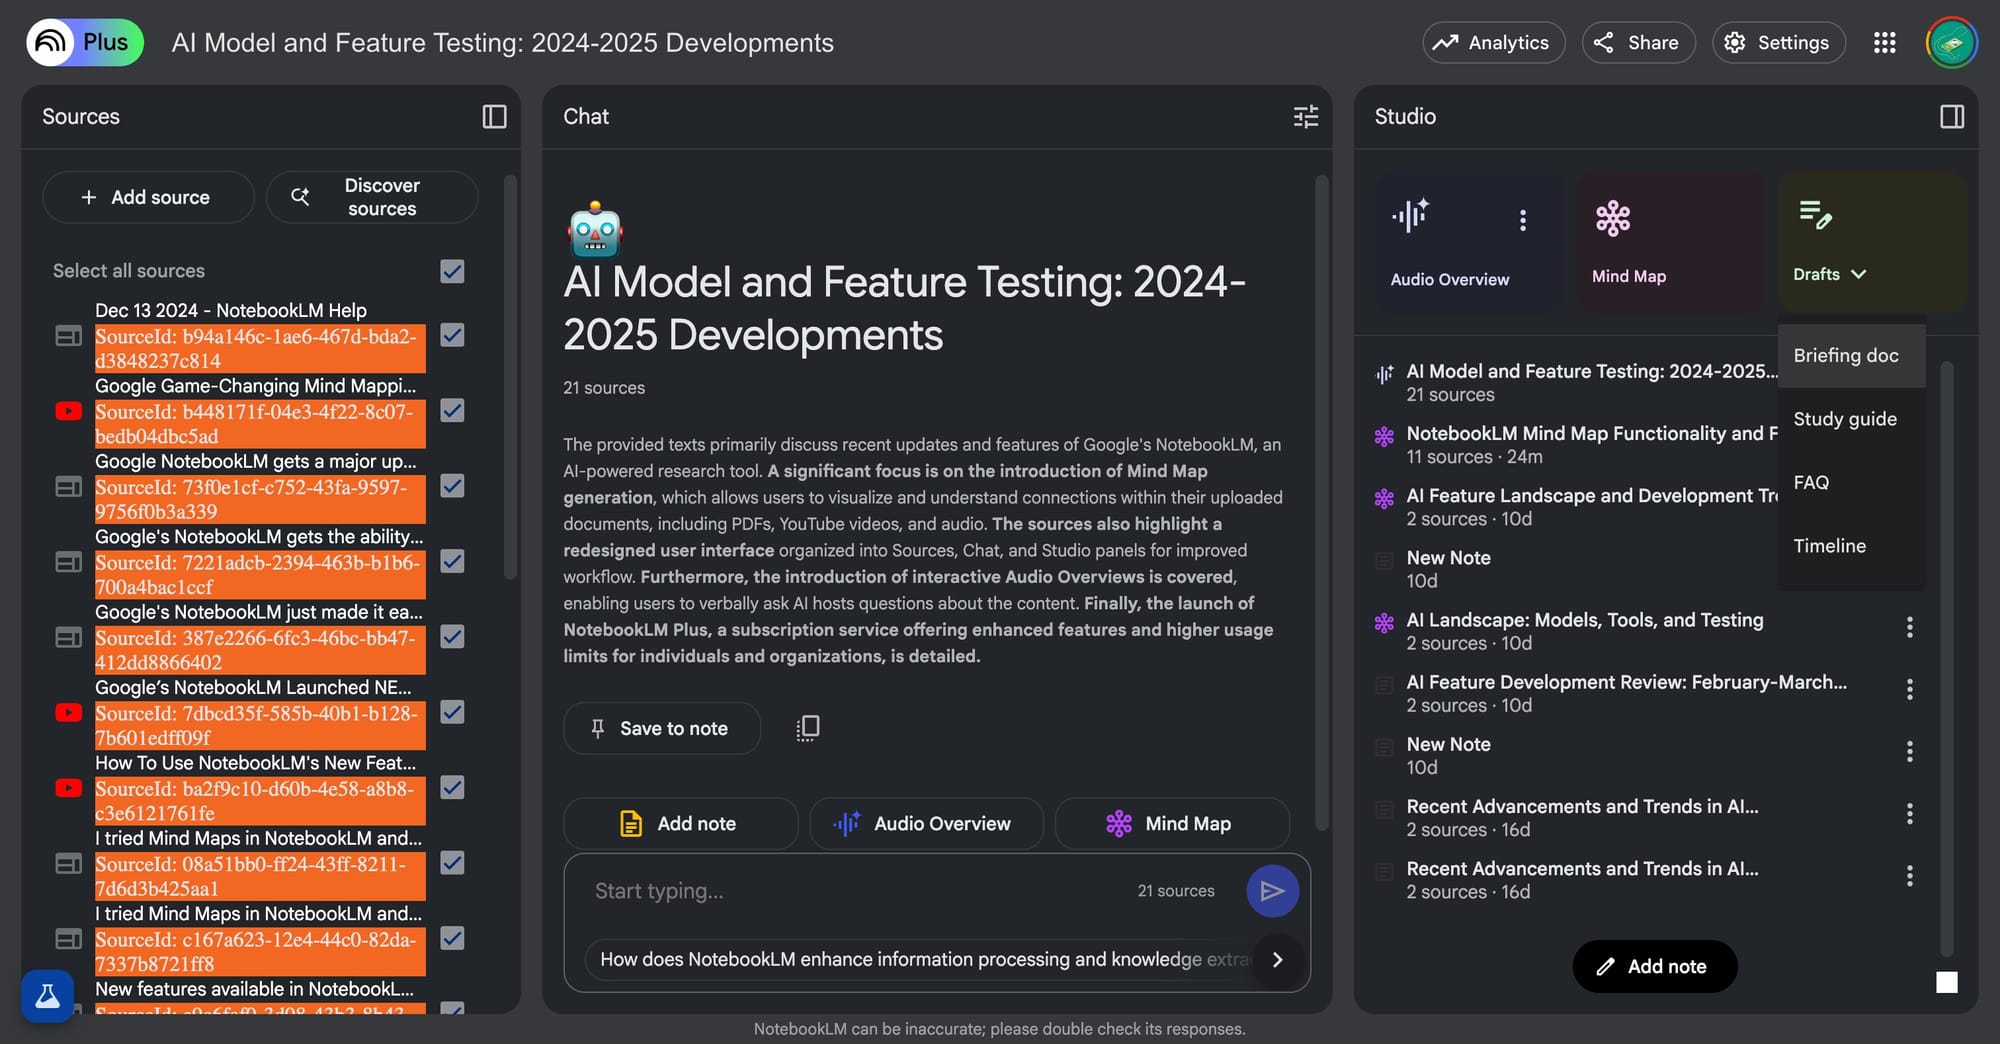Click the Chat panel scrollbar

coord(1321,503)
